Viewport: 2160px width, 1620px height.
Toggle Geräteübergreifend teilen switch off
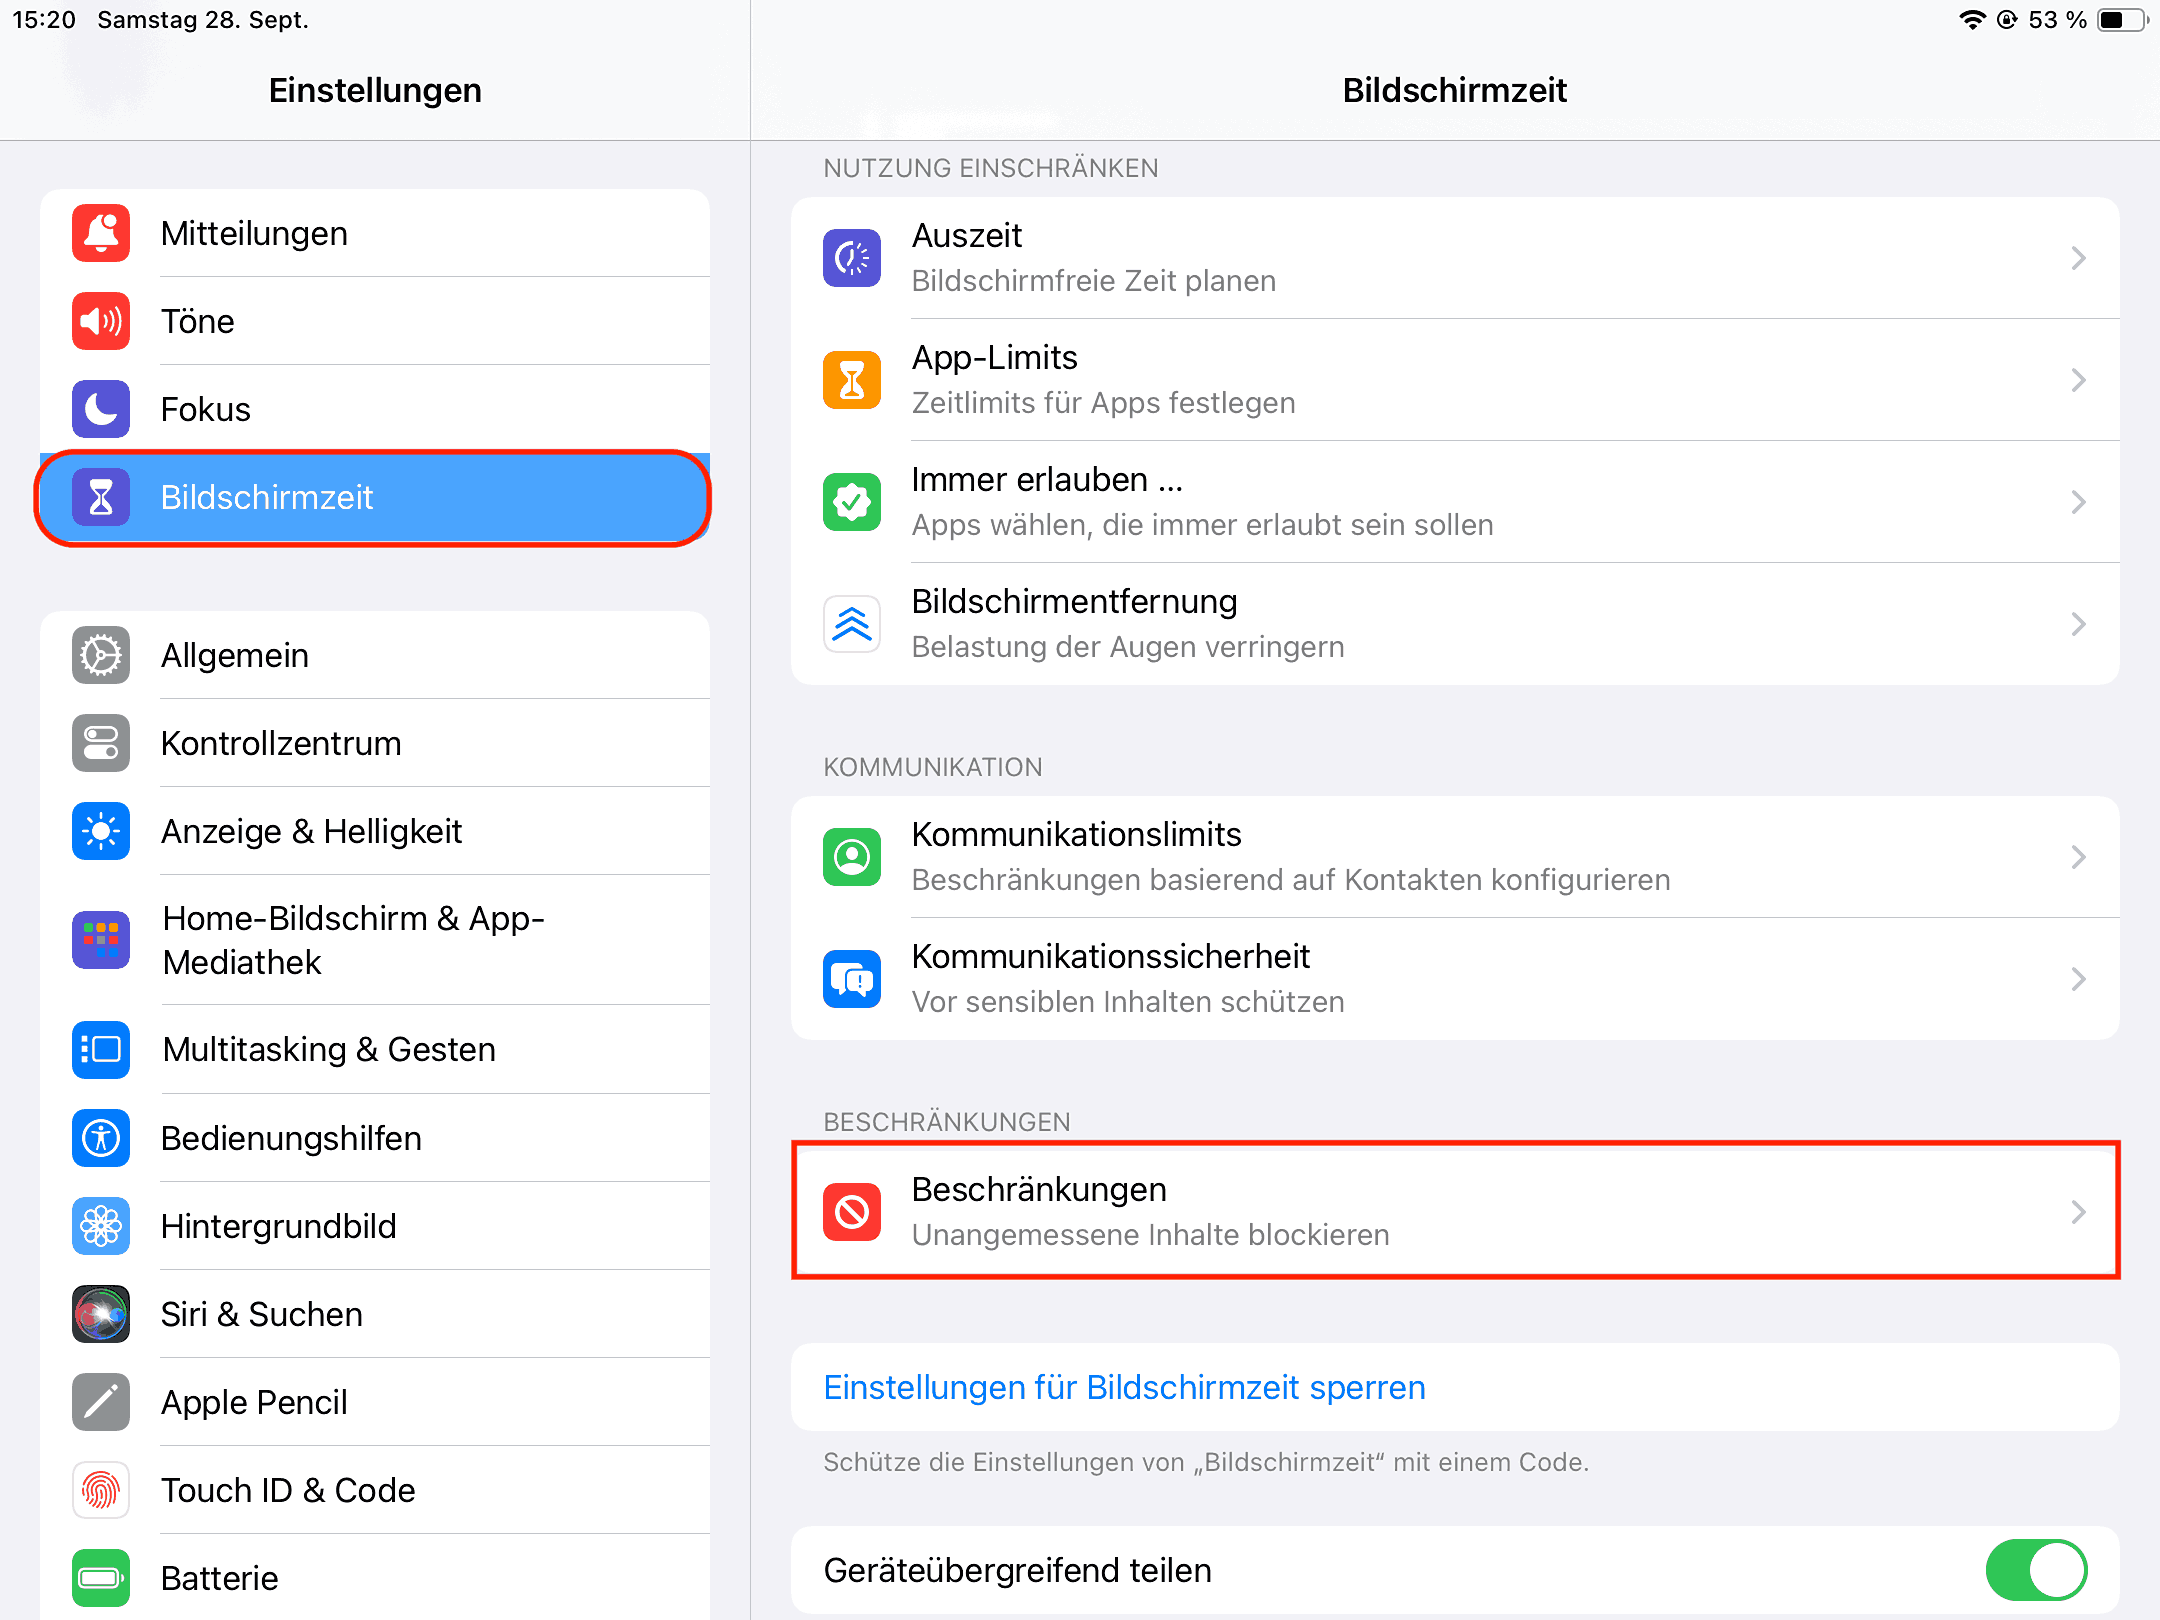2036,1570
